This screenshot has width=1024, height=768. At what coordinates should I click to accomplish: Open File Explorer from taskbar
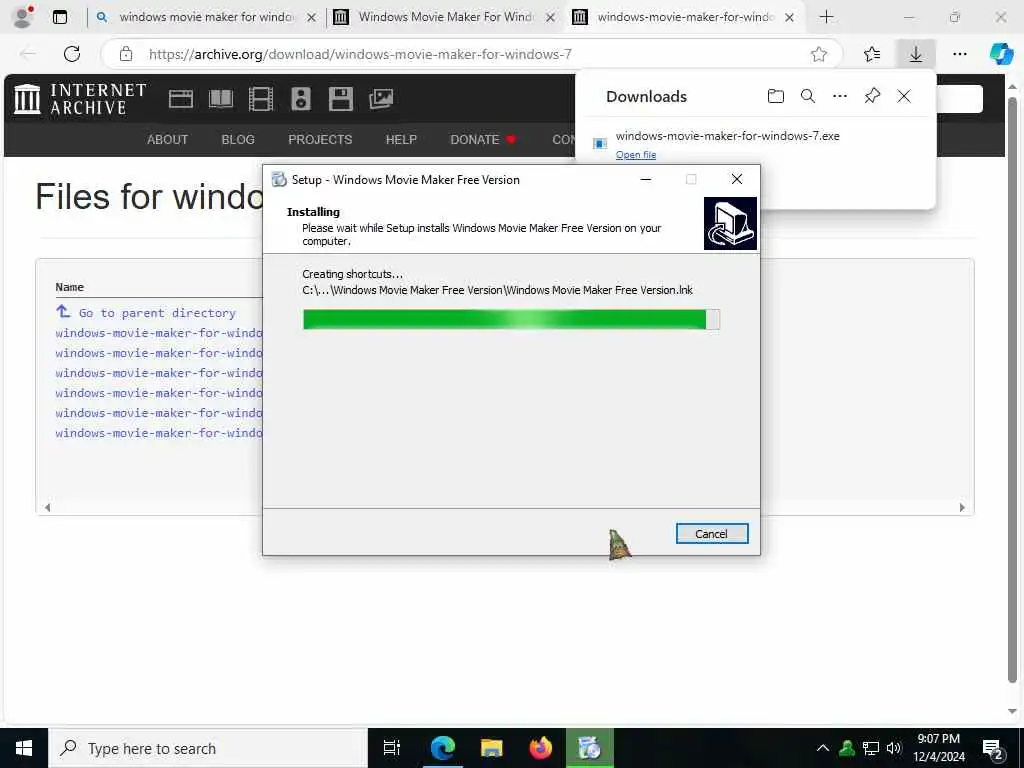click(x=492, y=748)
